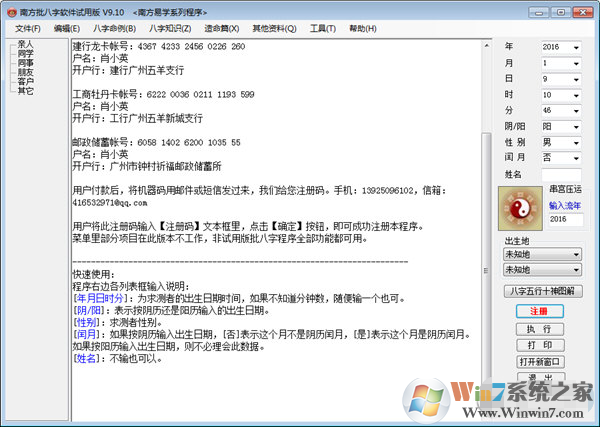Screen dimensions: 600x427
Task: Click the text scrollbar up arrow
Action: (486, 46)
